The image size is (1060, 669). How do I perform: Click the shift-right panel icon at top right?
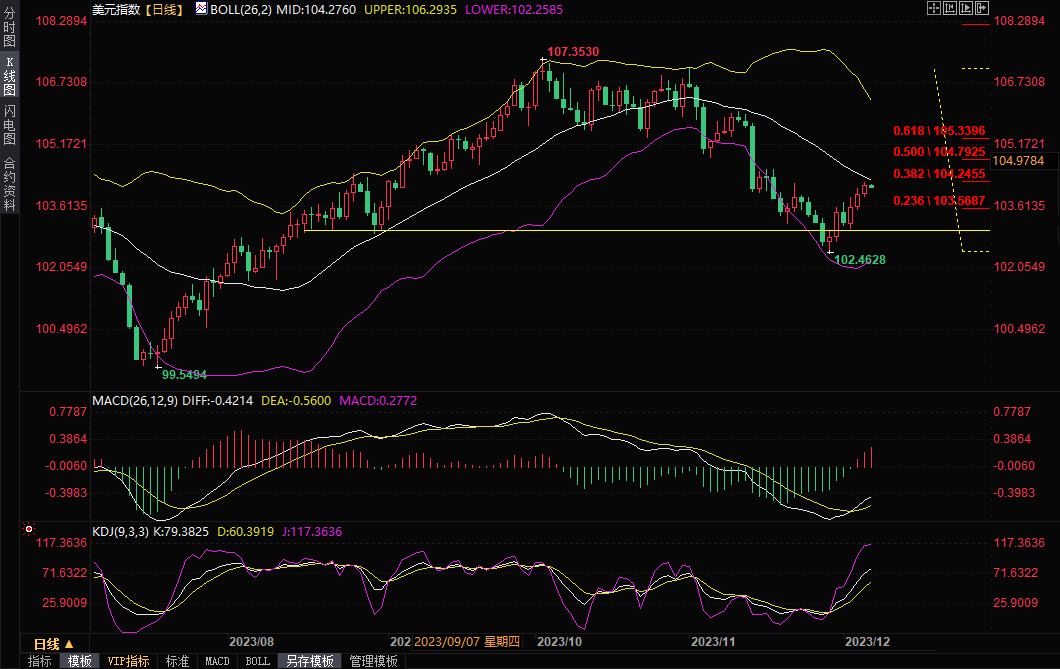(982, 8)
